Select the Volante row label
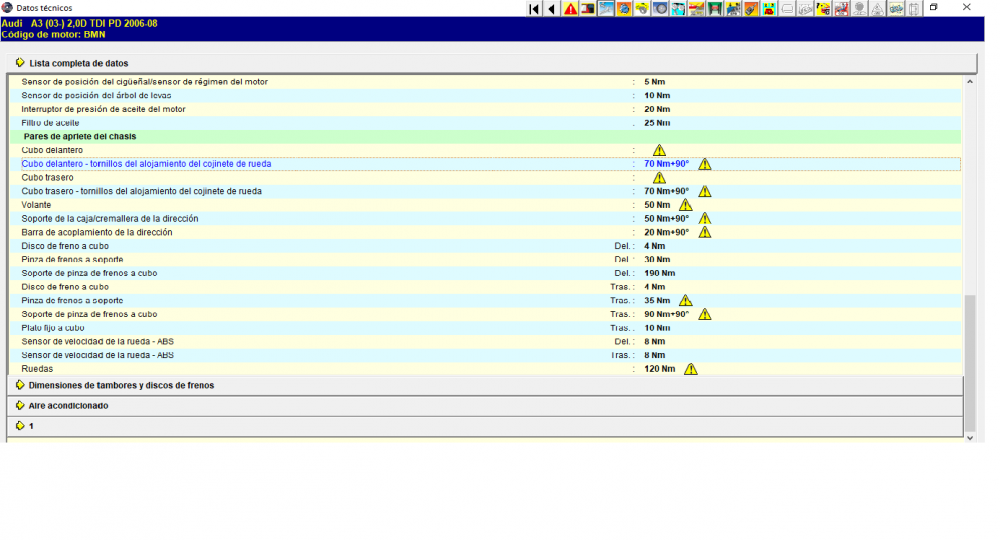The image size is (1000, 540). [36, 205]
